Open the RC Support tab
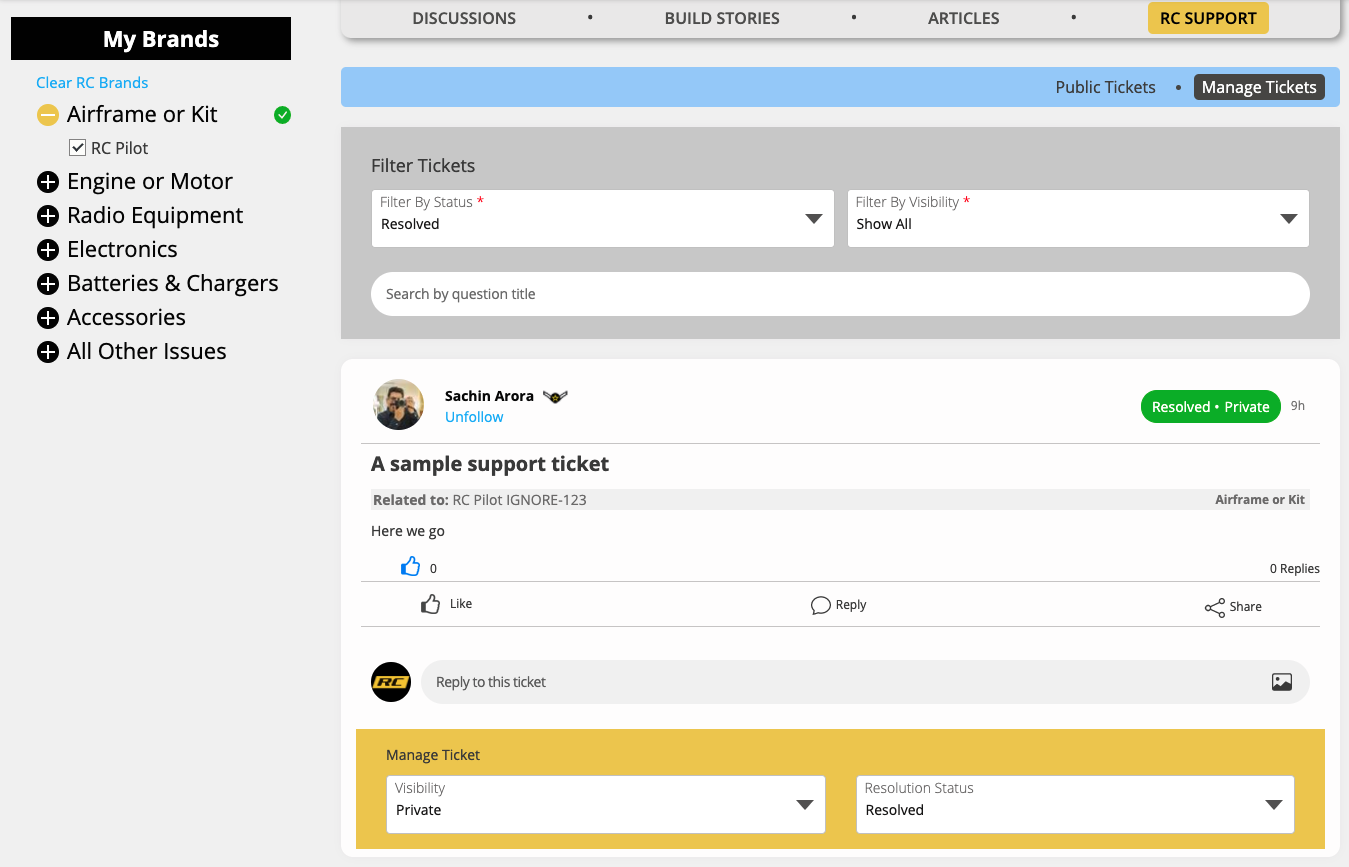This screenshot has width=1349, height=867. point(1207,18)
